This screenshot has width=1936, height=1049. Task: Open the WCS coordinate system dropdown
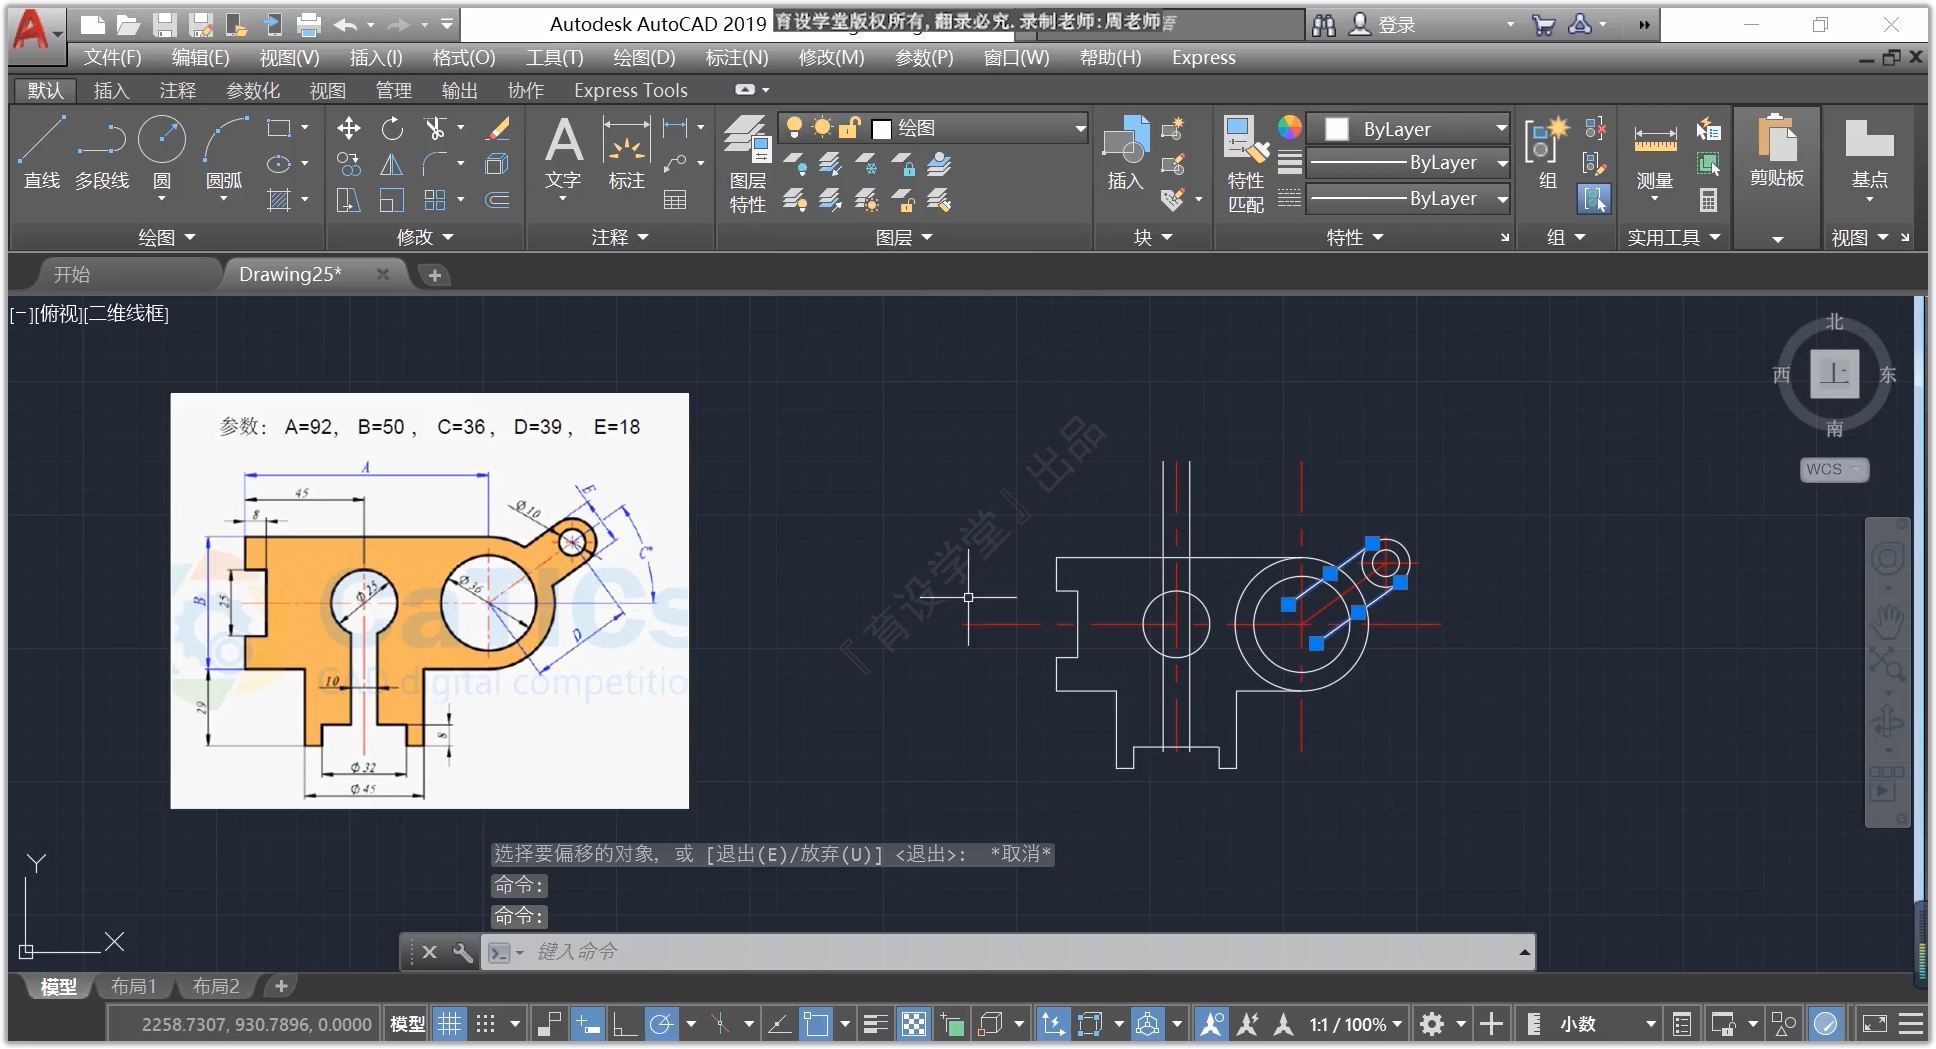pyautogui.click(x=1834, y=469)
